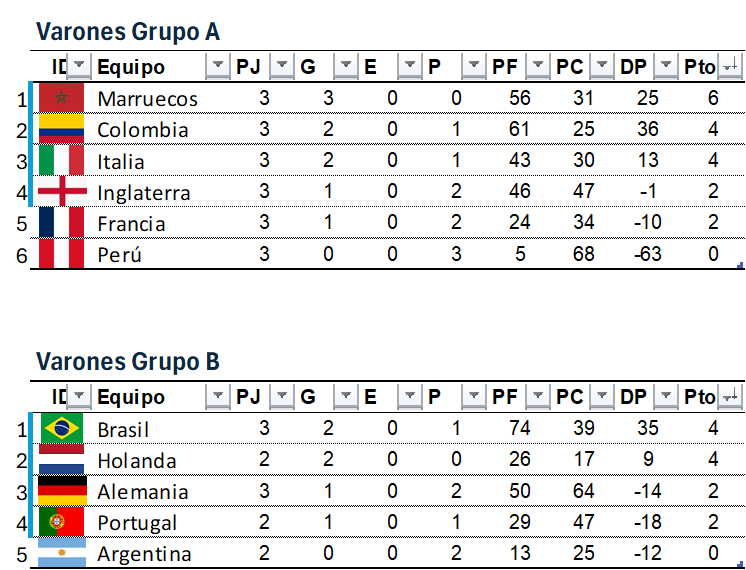Click the Argentina flag icon
Screen dimensions: 746x570
coord(60,553)
